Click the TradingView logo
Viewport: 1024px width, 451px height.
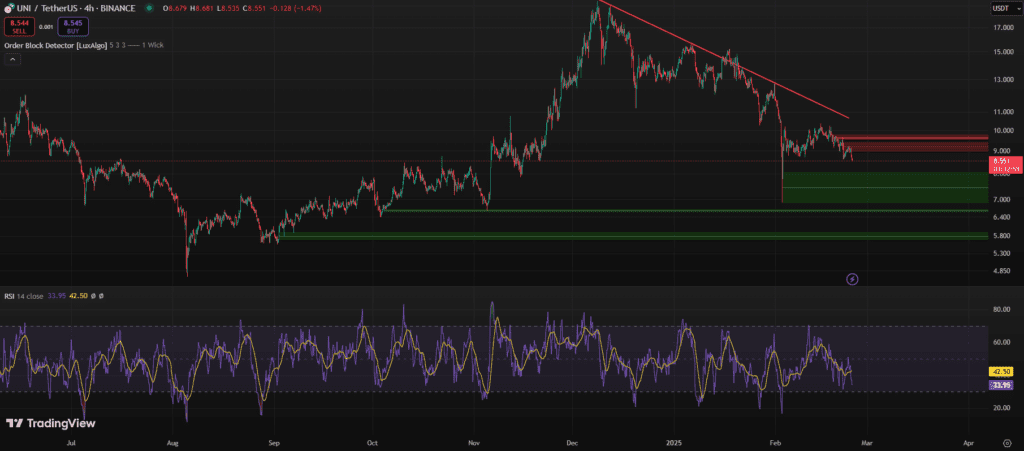(x=43, y=423)
